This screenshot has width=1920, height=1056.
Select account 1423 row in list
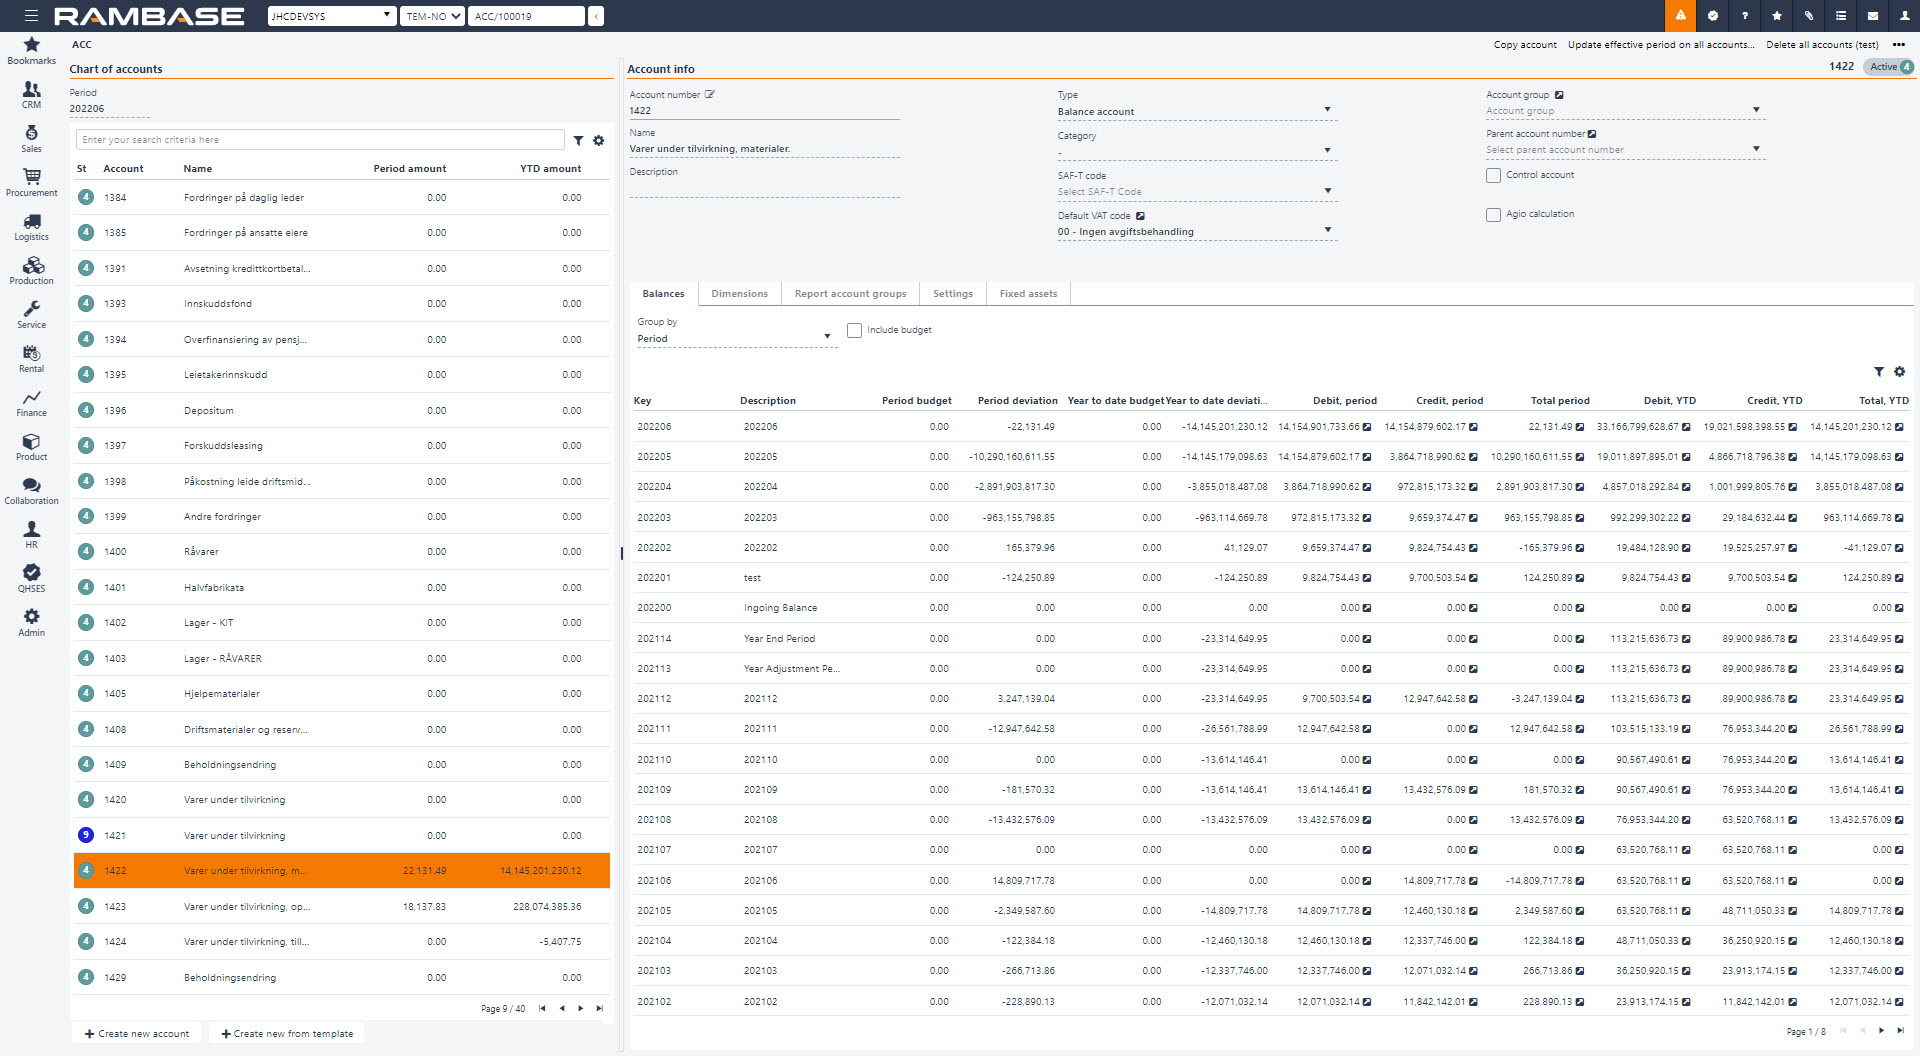pyautogui.click(x=342, y=907)
